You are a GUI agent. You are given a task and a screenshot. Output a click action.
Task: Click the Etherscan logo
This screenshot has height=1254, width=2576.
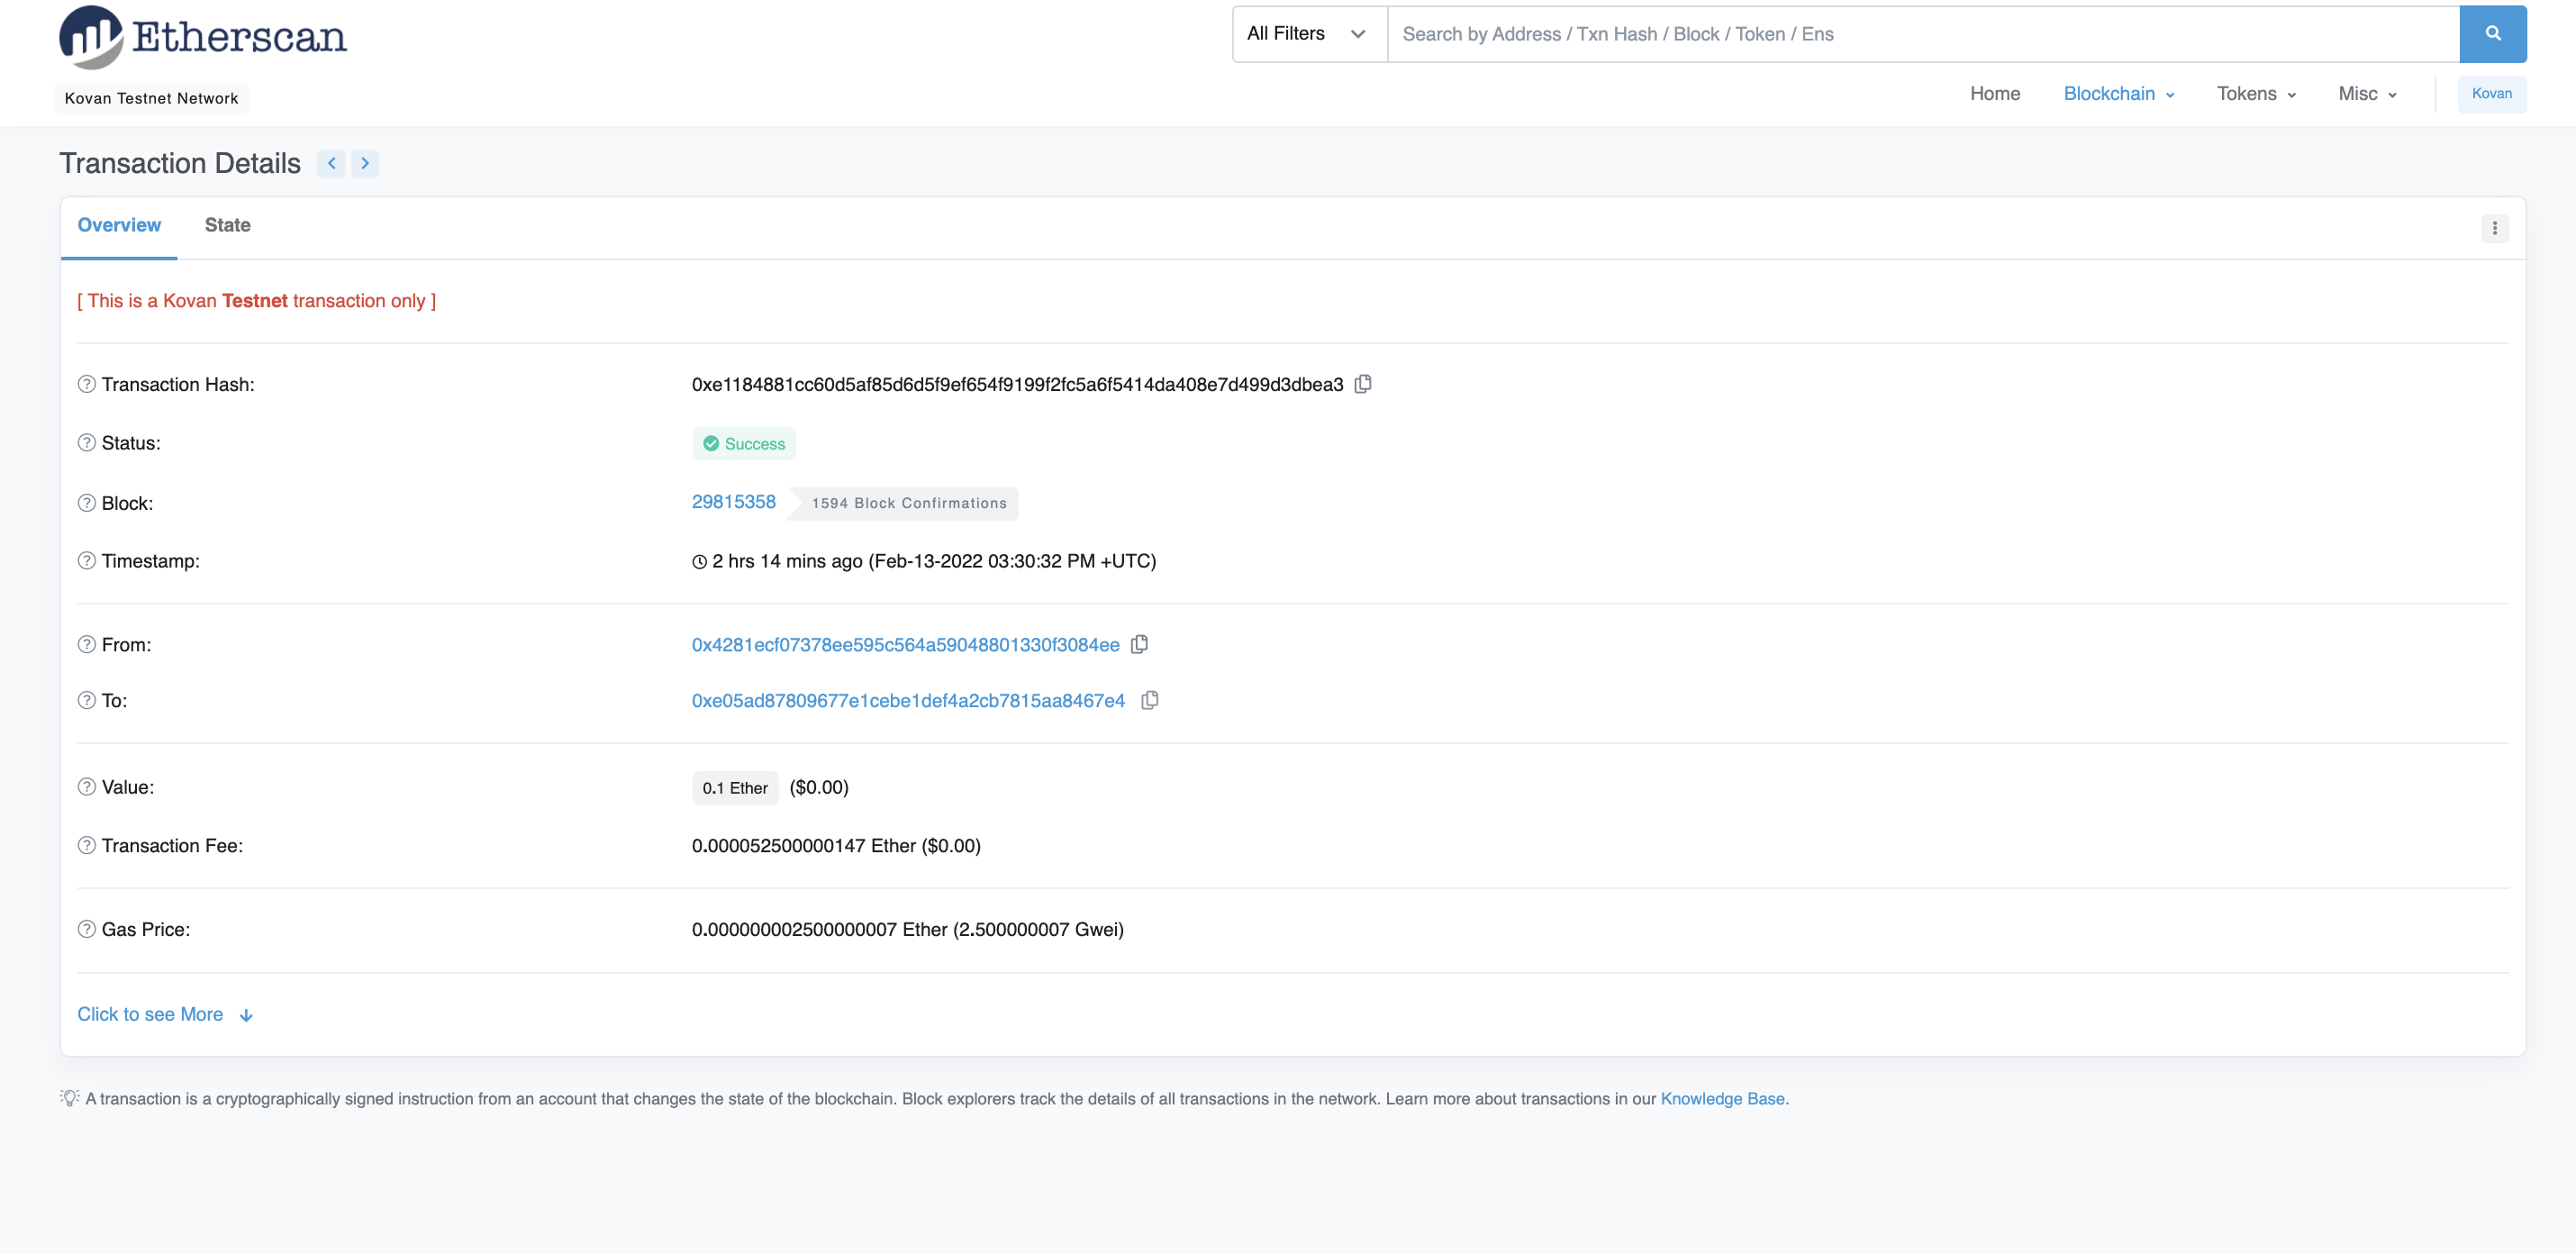(x=203, y=37)
